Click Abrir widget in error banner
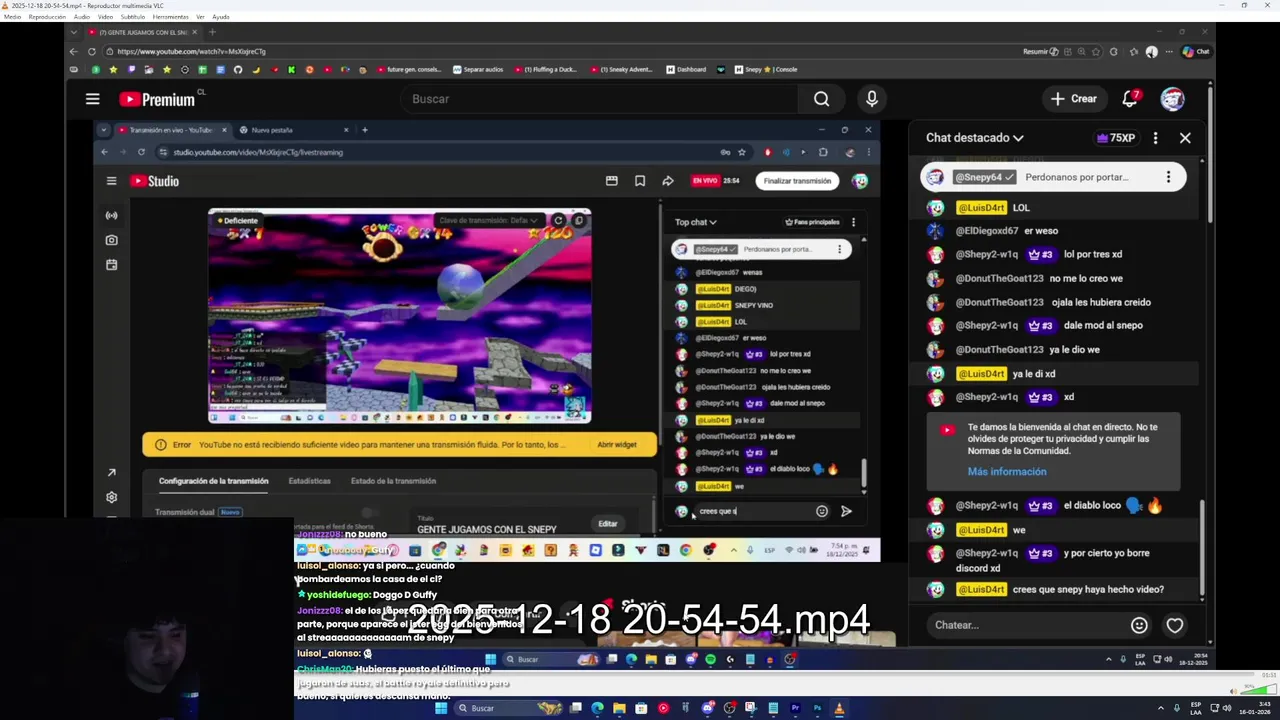This screenshot has height=720, width=1280. 616,445
